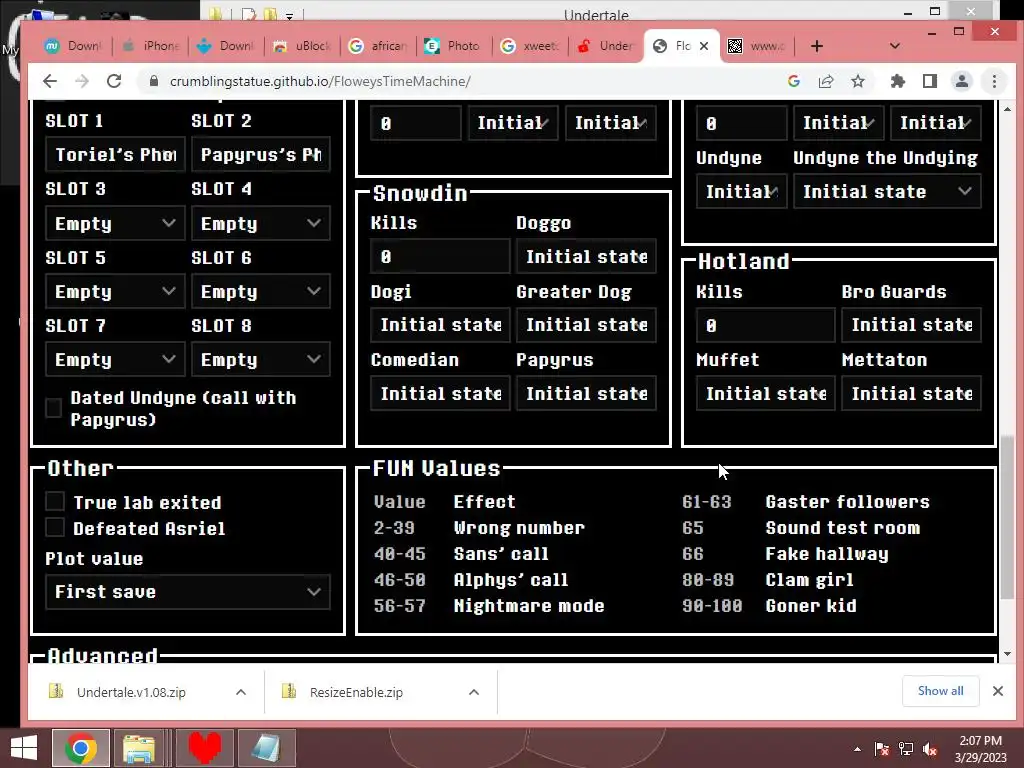Viewport: 1024px width, 768px height.
Task: Open the Plot value First save dropdown
Action: pyautogui.click(x=187, y=592)
